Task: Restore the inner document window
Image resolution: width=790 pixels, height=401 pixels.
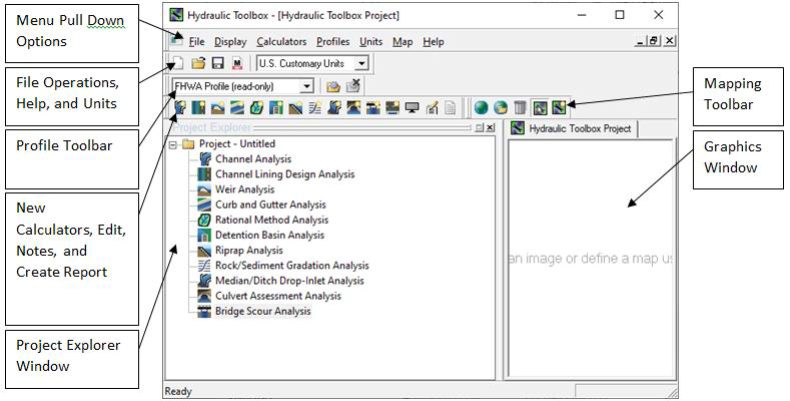Action: (654, 41)
